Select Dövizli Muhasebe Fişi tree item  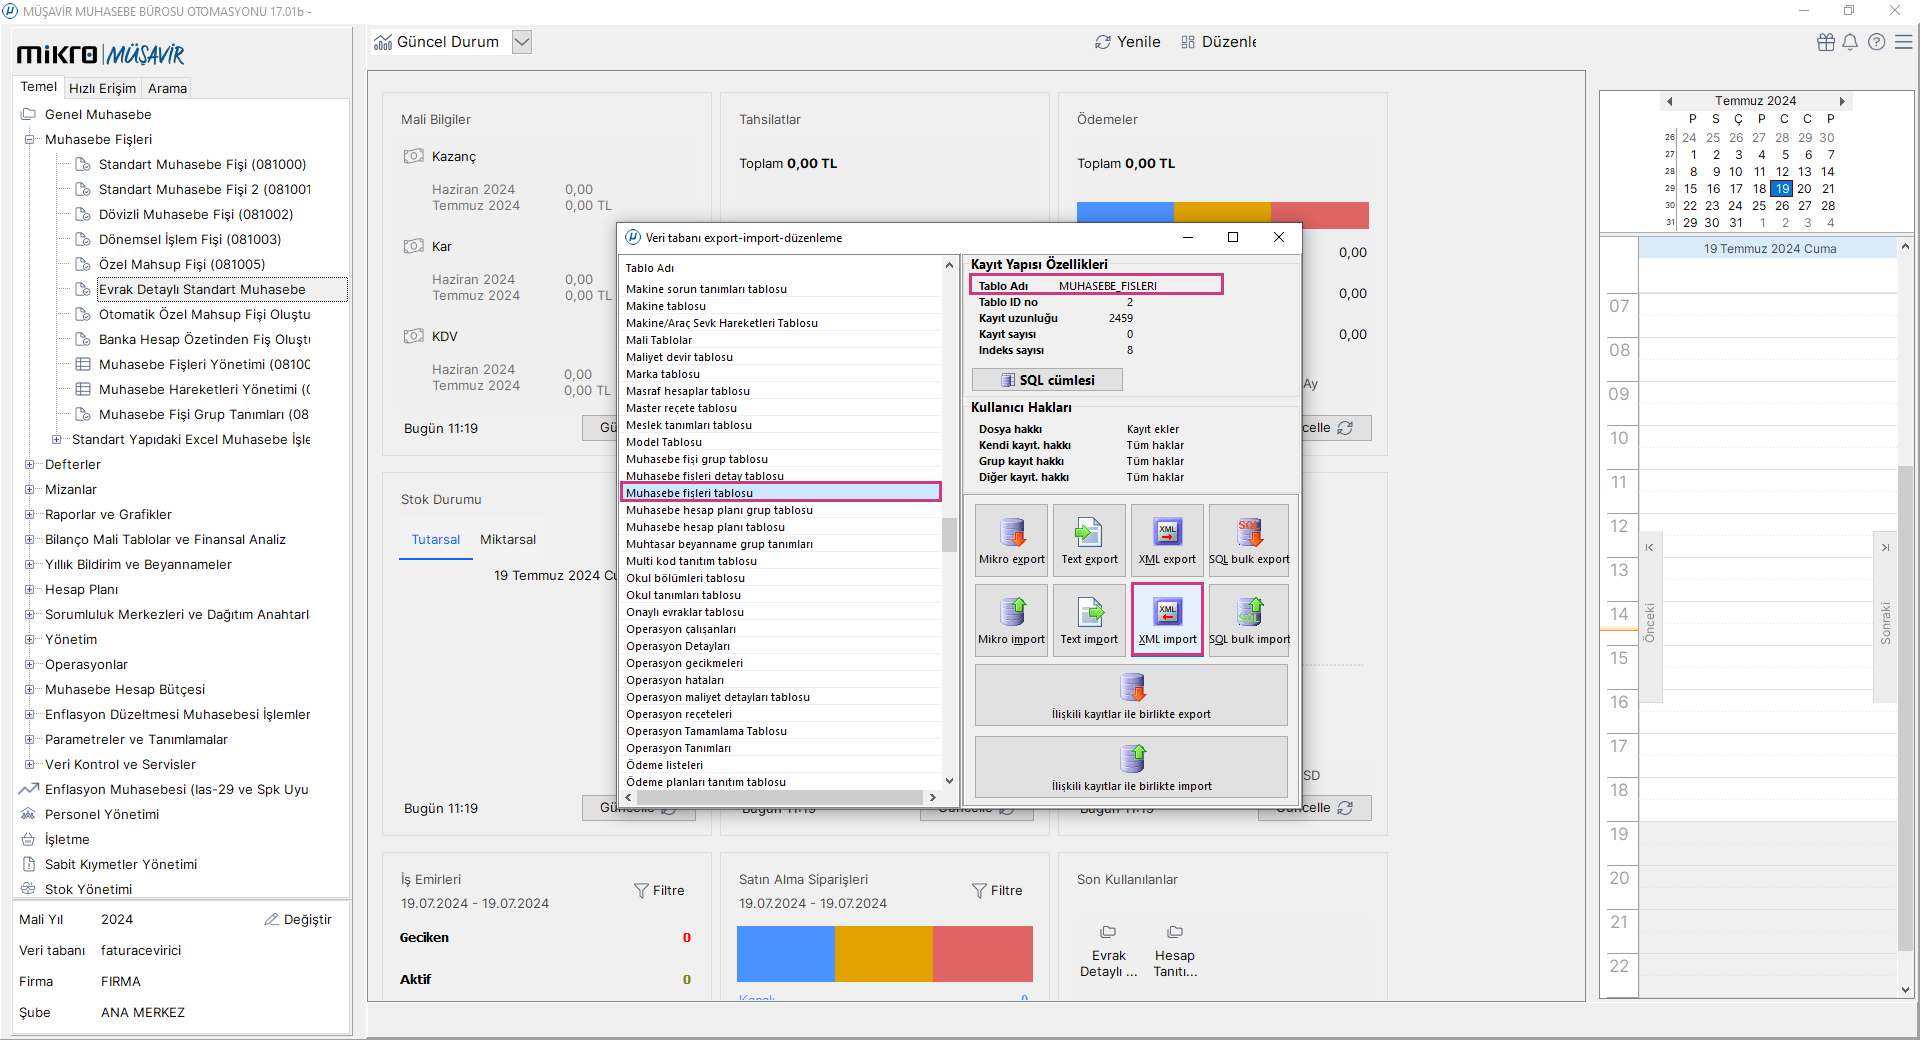pos(195,215)
